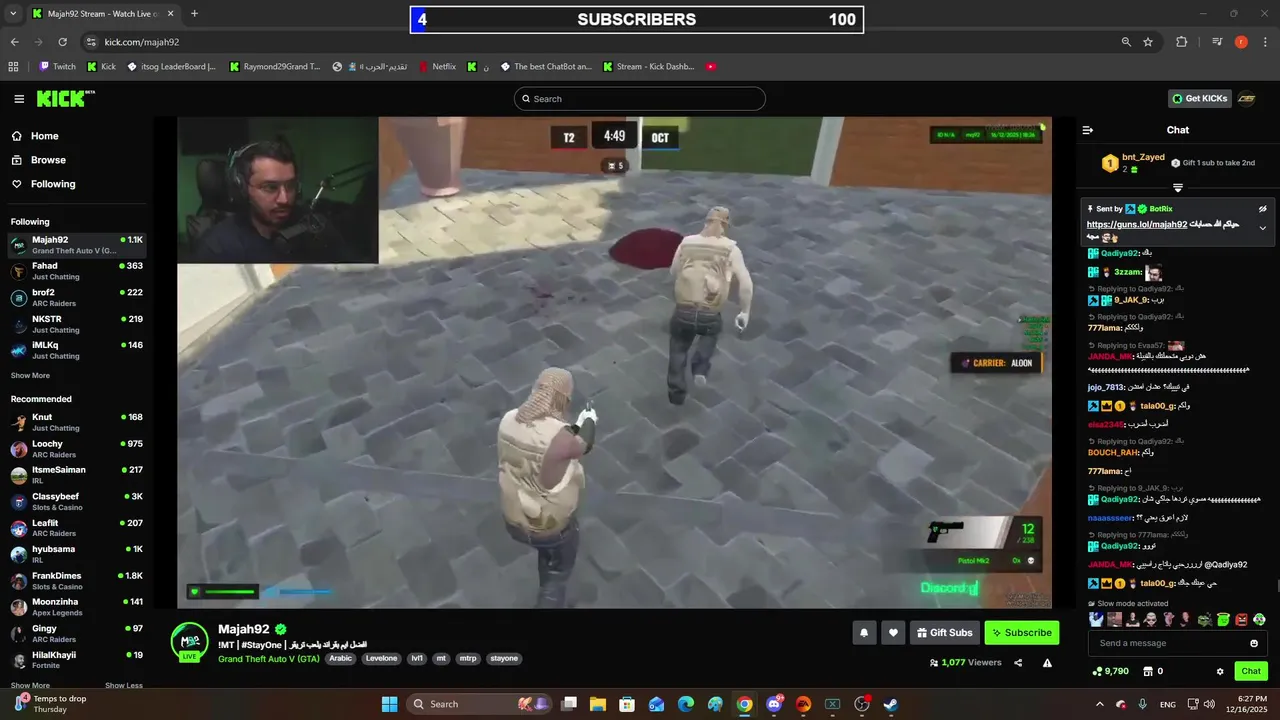The image size is (1280, 720).
Task: Open Microsoft Edge from taskbar
Action: tap(685, 704)
